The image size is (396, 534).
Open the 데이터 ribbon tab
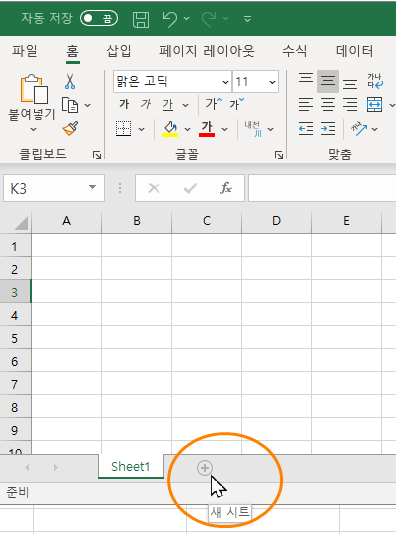(x=354, y=51)
